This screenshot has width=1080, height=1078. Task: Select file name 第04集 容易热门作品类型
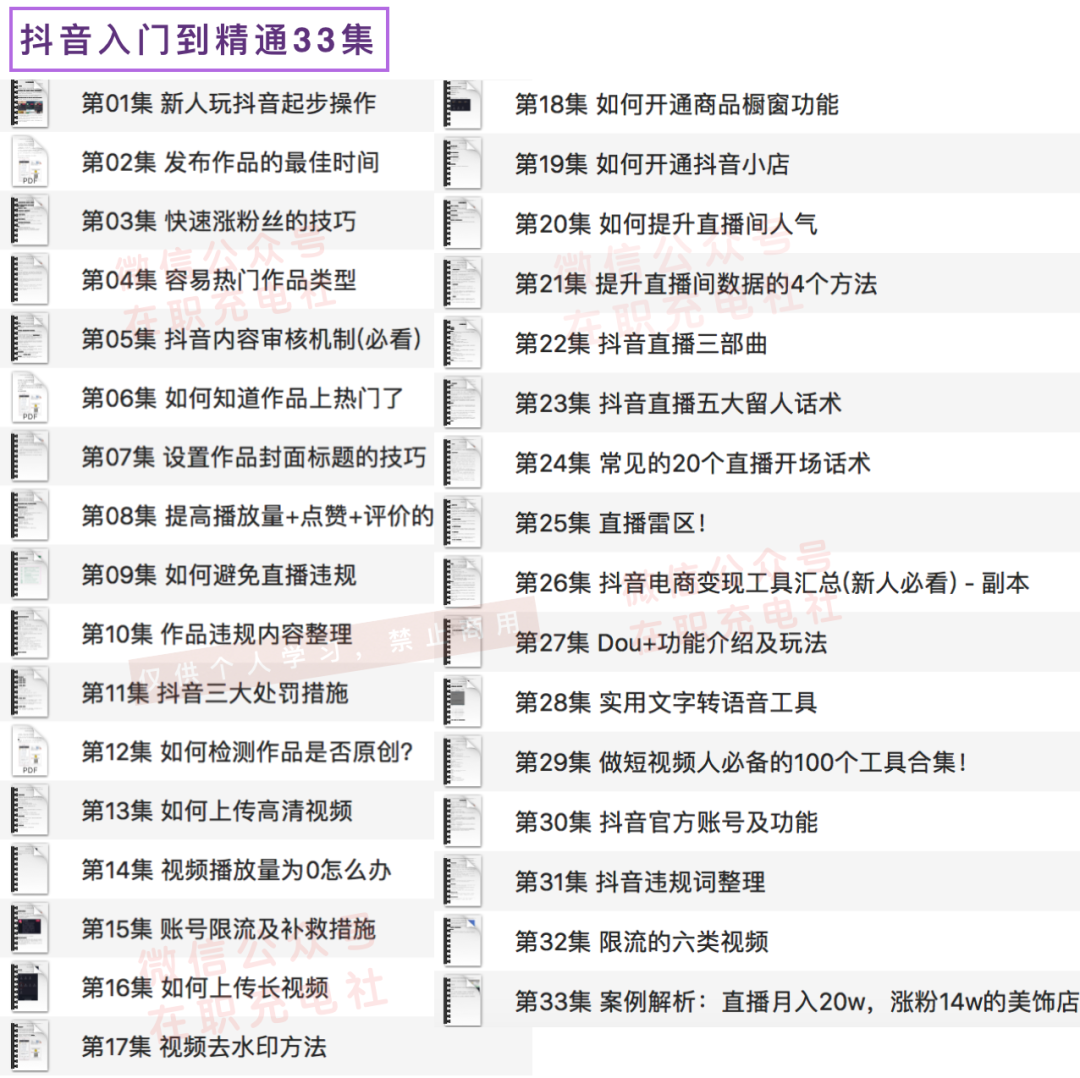(219, 280)
